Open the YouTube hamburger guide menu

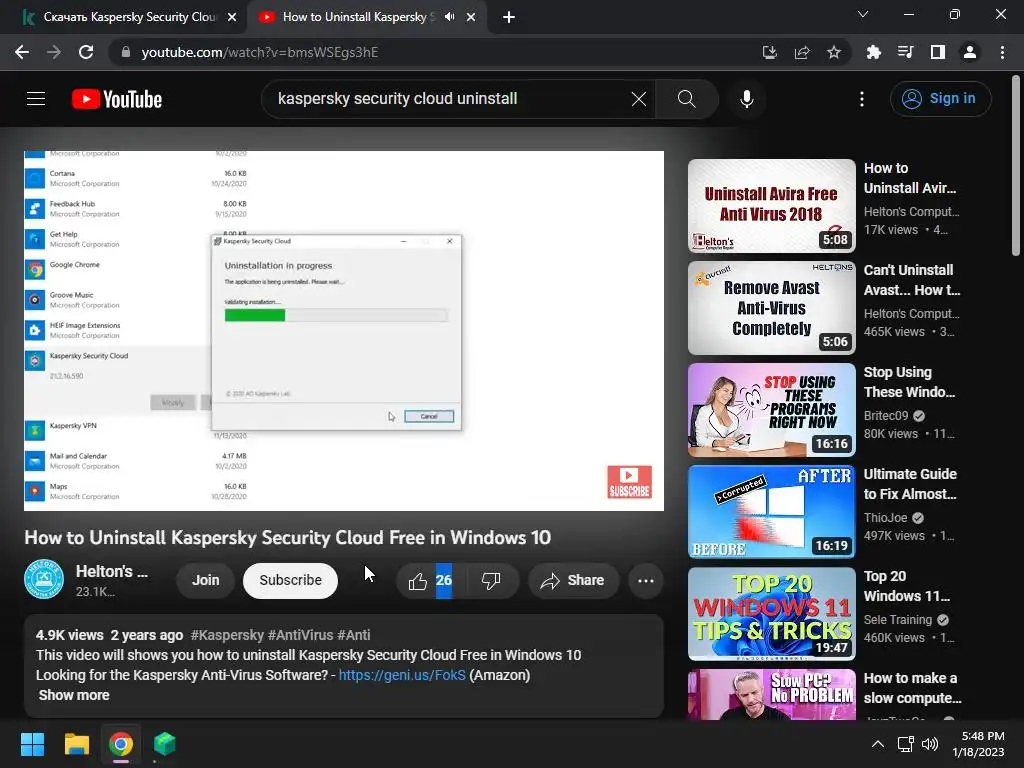coord(36,99)
